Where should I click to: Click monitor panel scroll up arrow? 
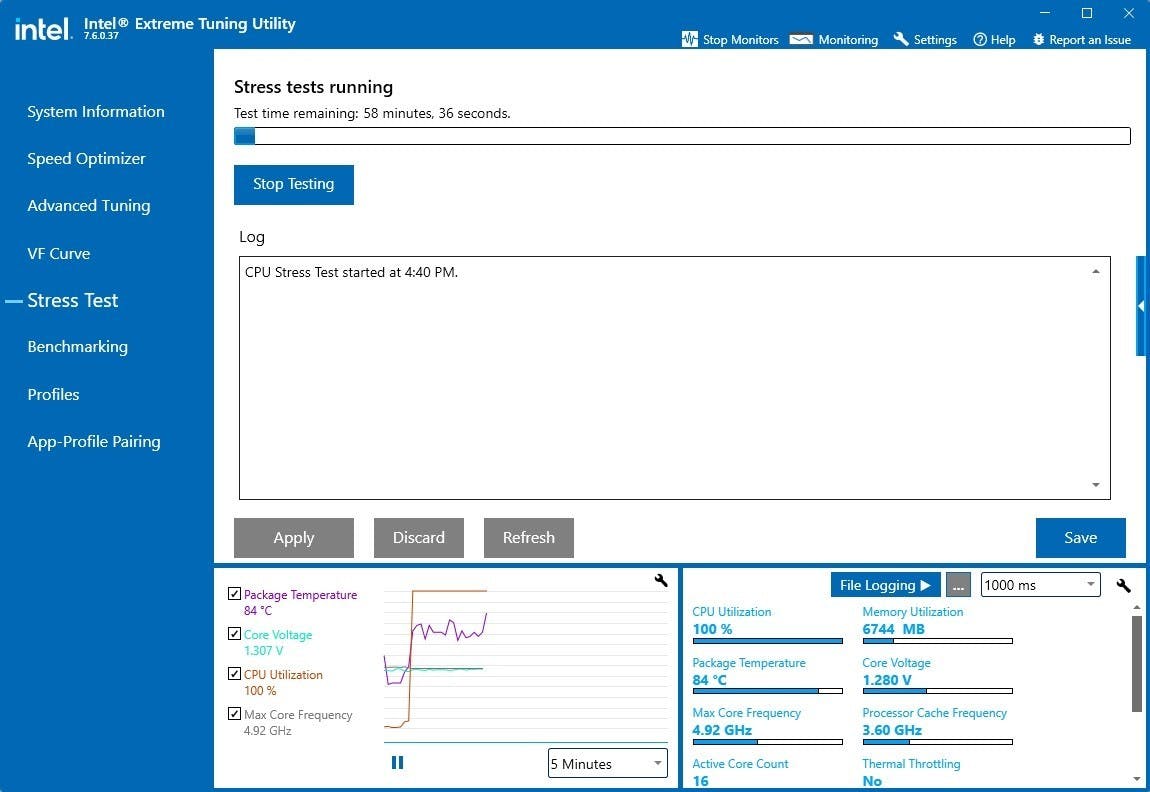coord(1137,608)
